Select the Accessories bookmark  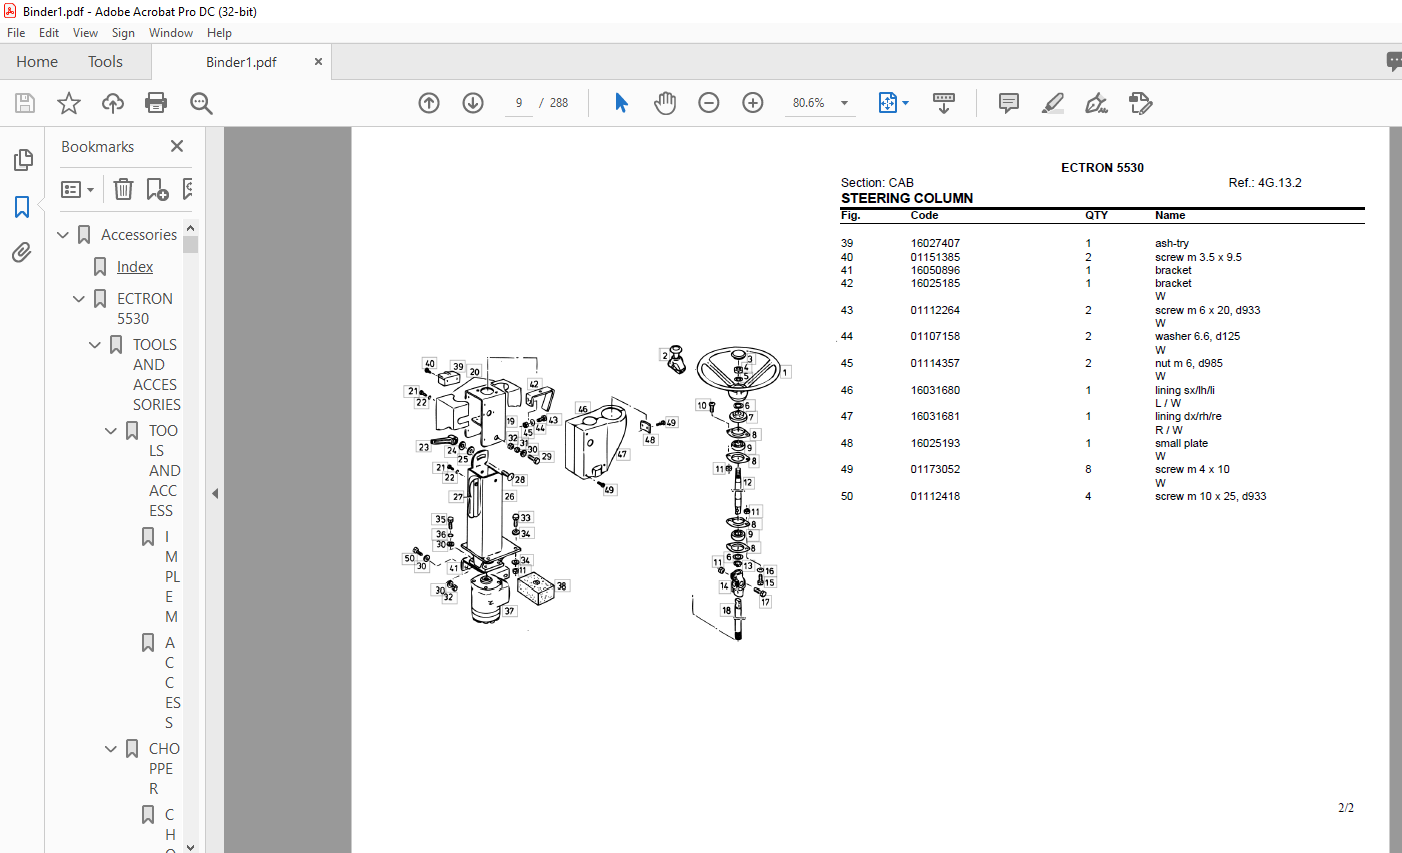coord(139,235)
